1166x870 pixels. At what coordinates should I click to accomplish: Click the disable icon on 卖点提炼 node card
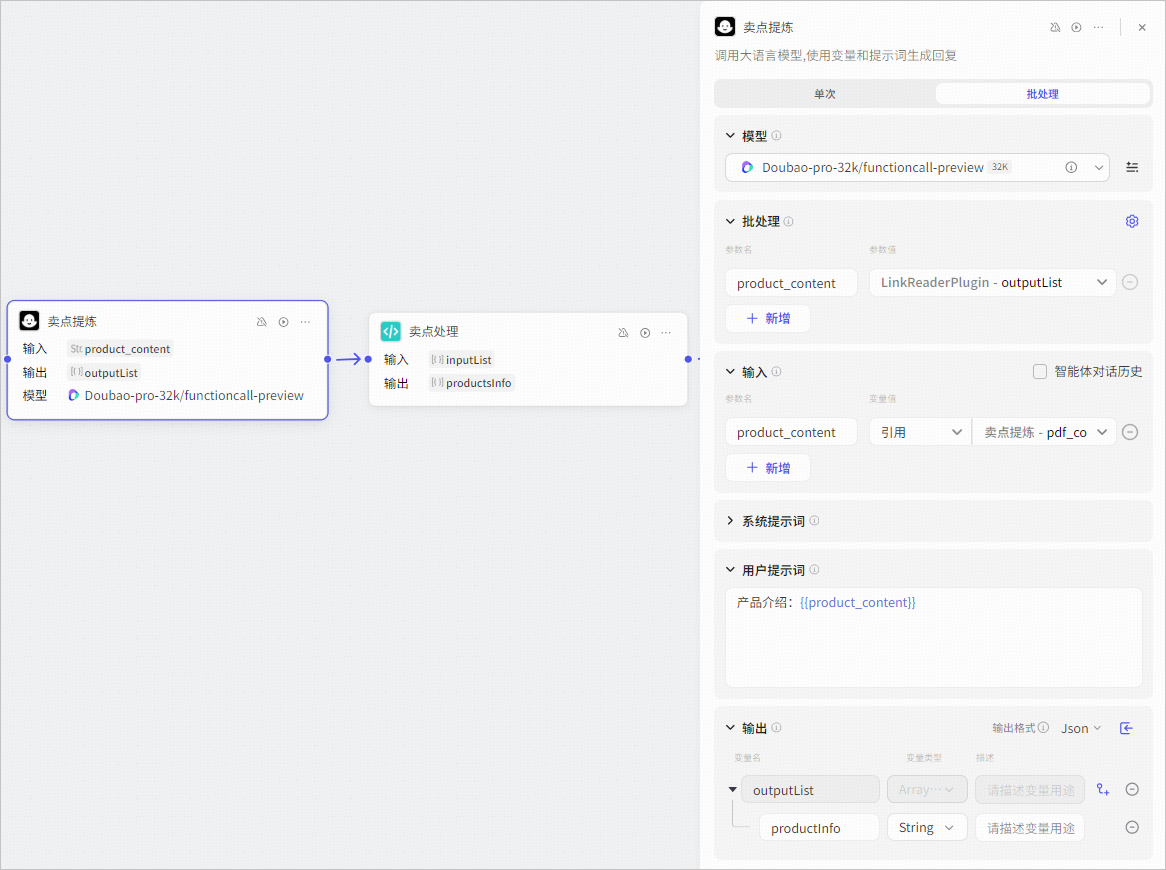262,322
